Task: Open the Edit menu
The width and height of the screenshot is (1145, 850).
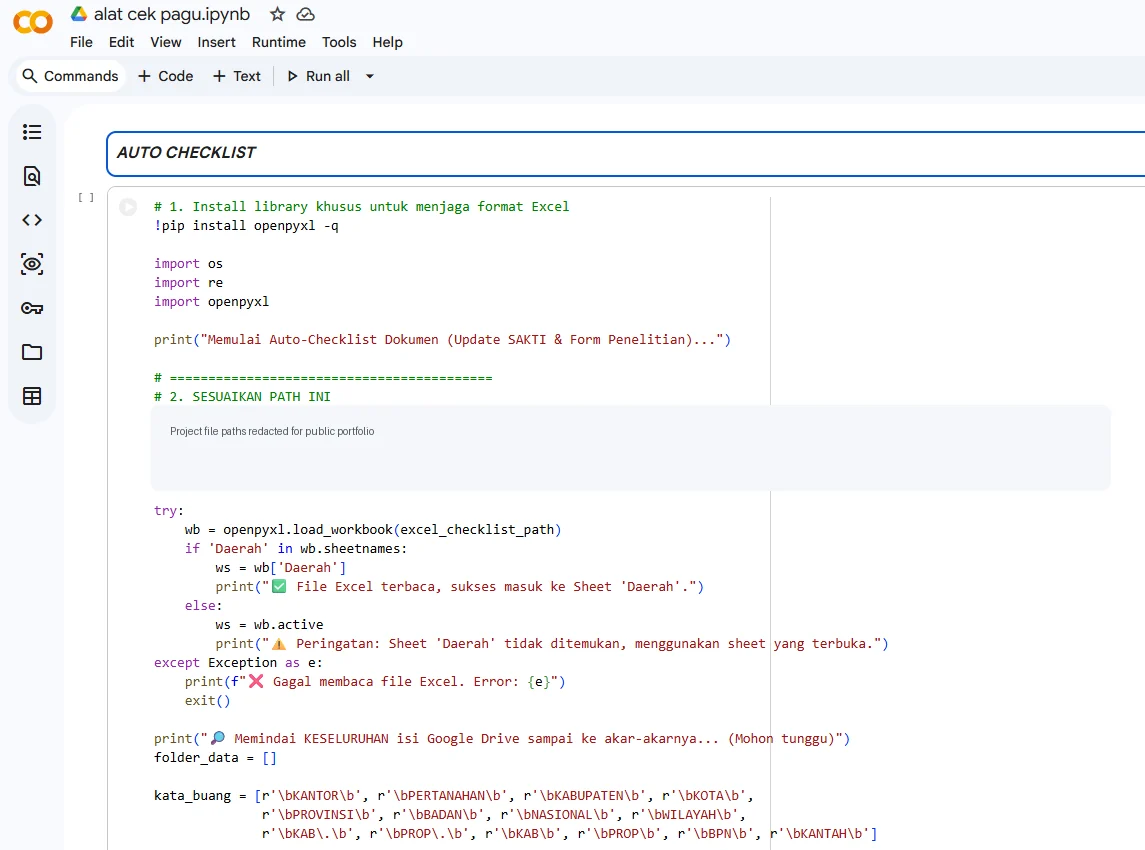Action: tap(121, 42)
